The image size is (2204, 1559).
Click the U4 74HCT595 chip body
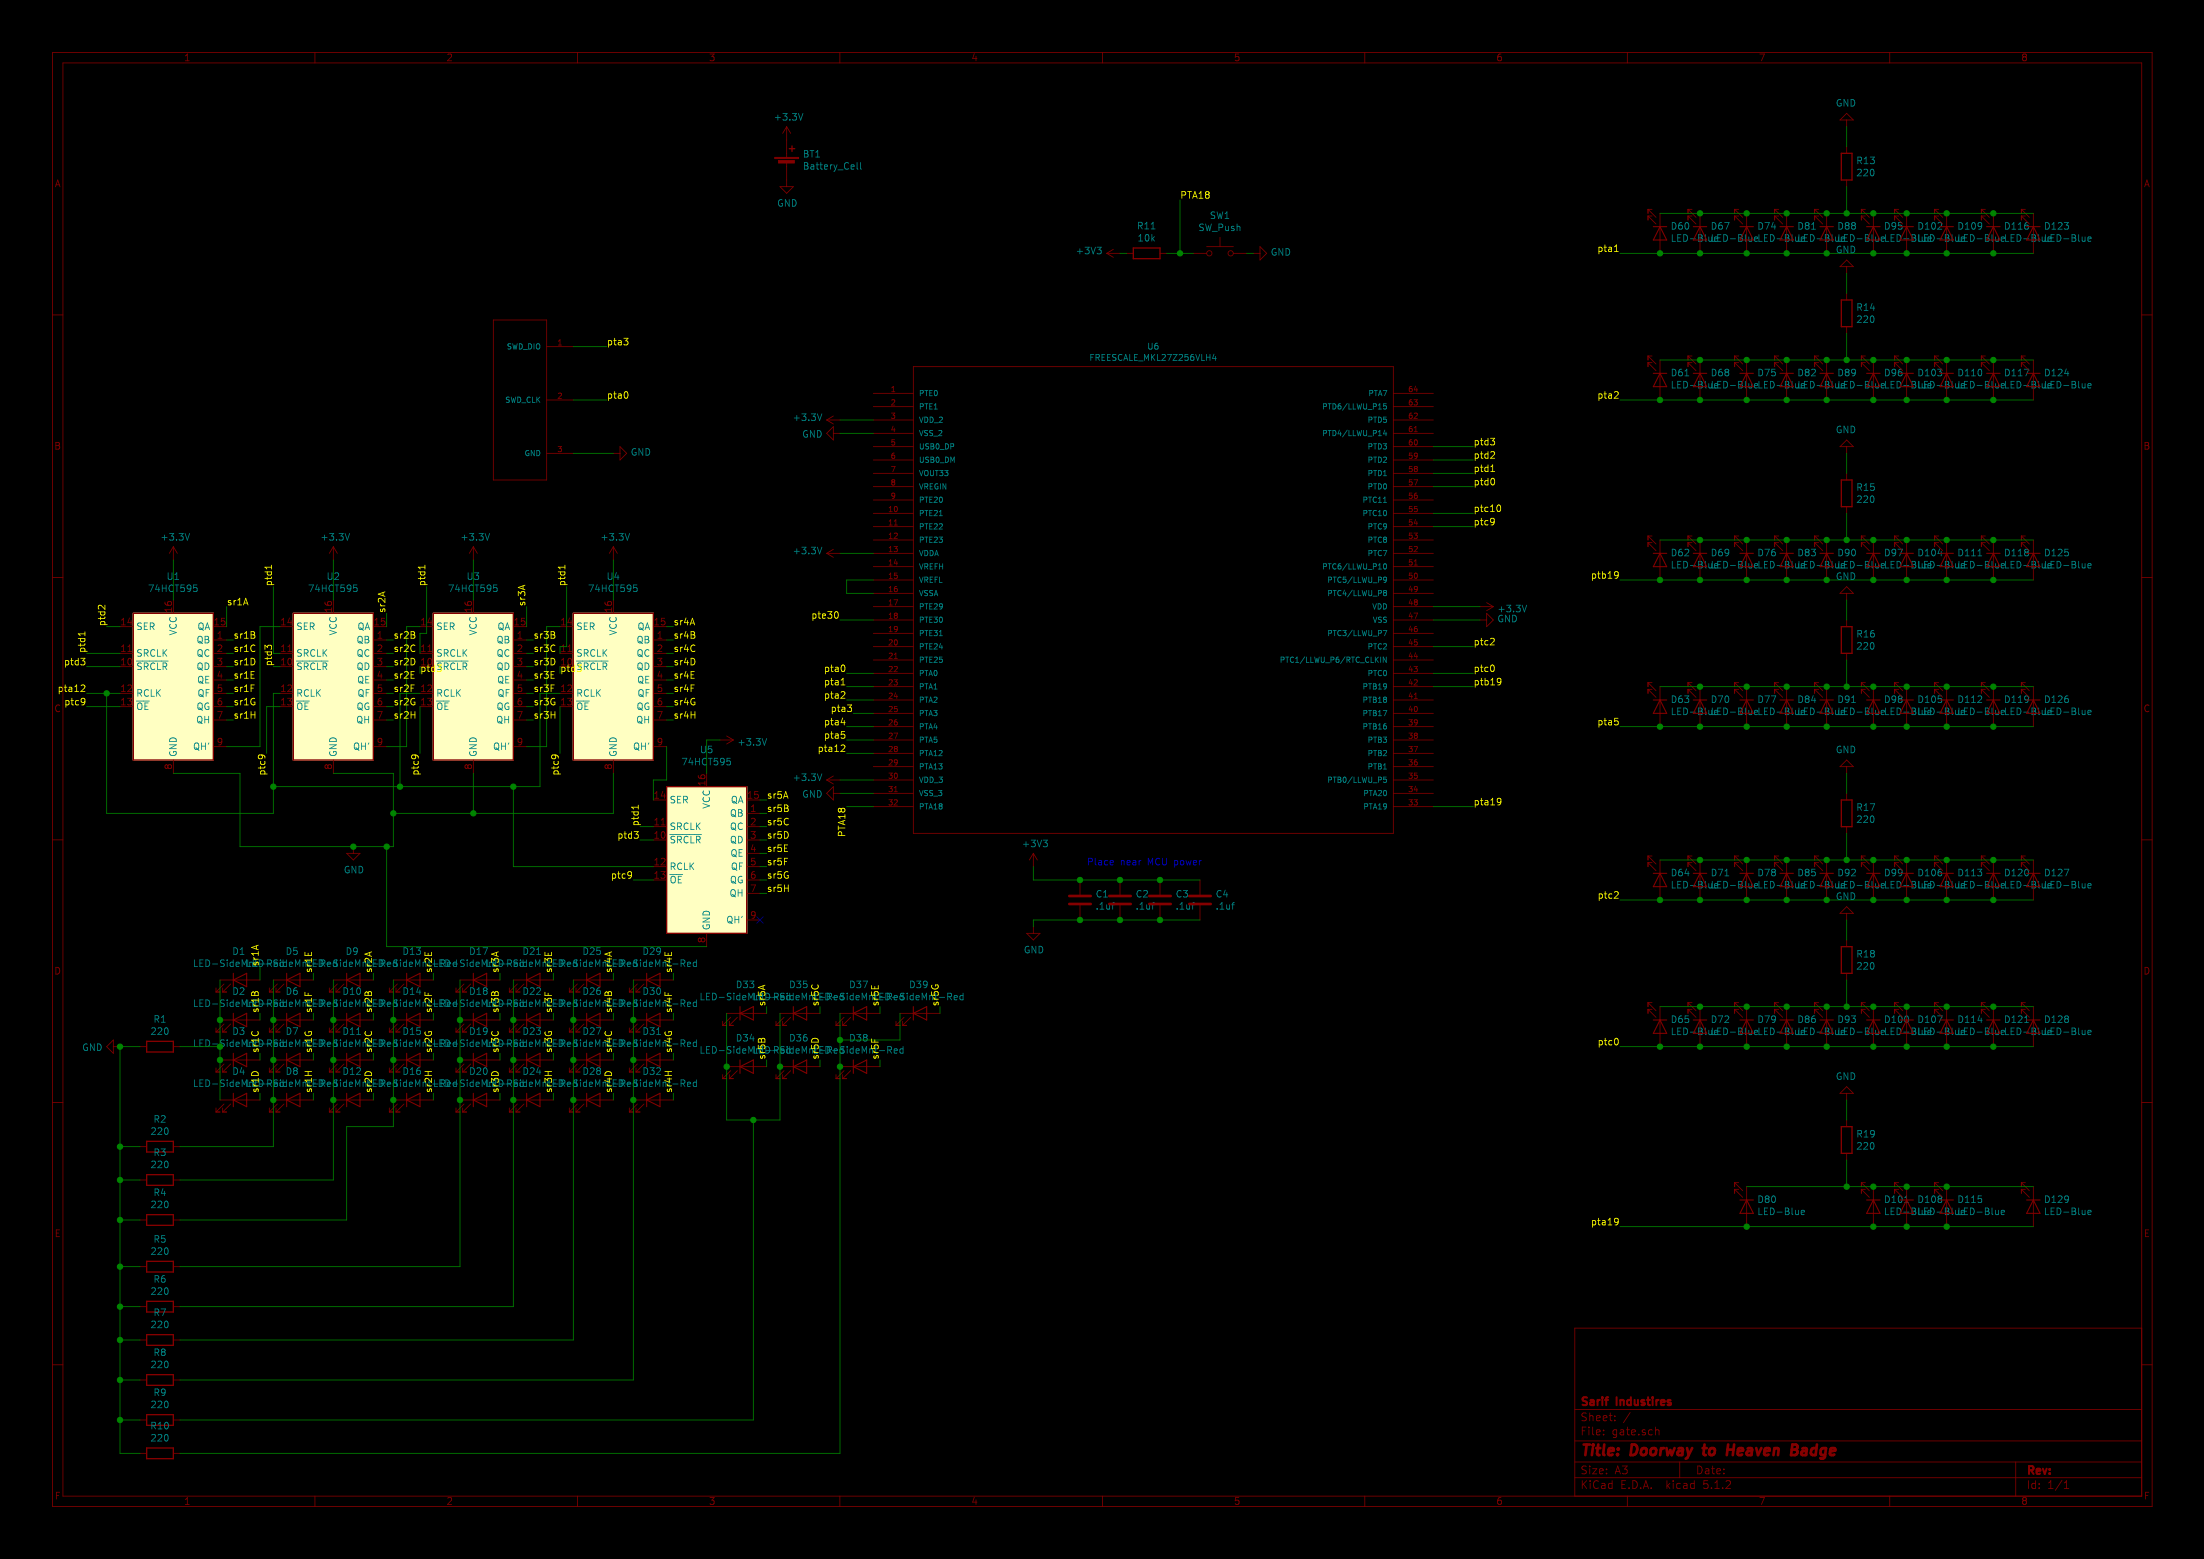coord(613,687)
